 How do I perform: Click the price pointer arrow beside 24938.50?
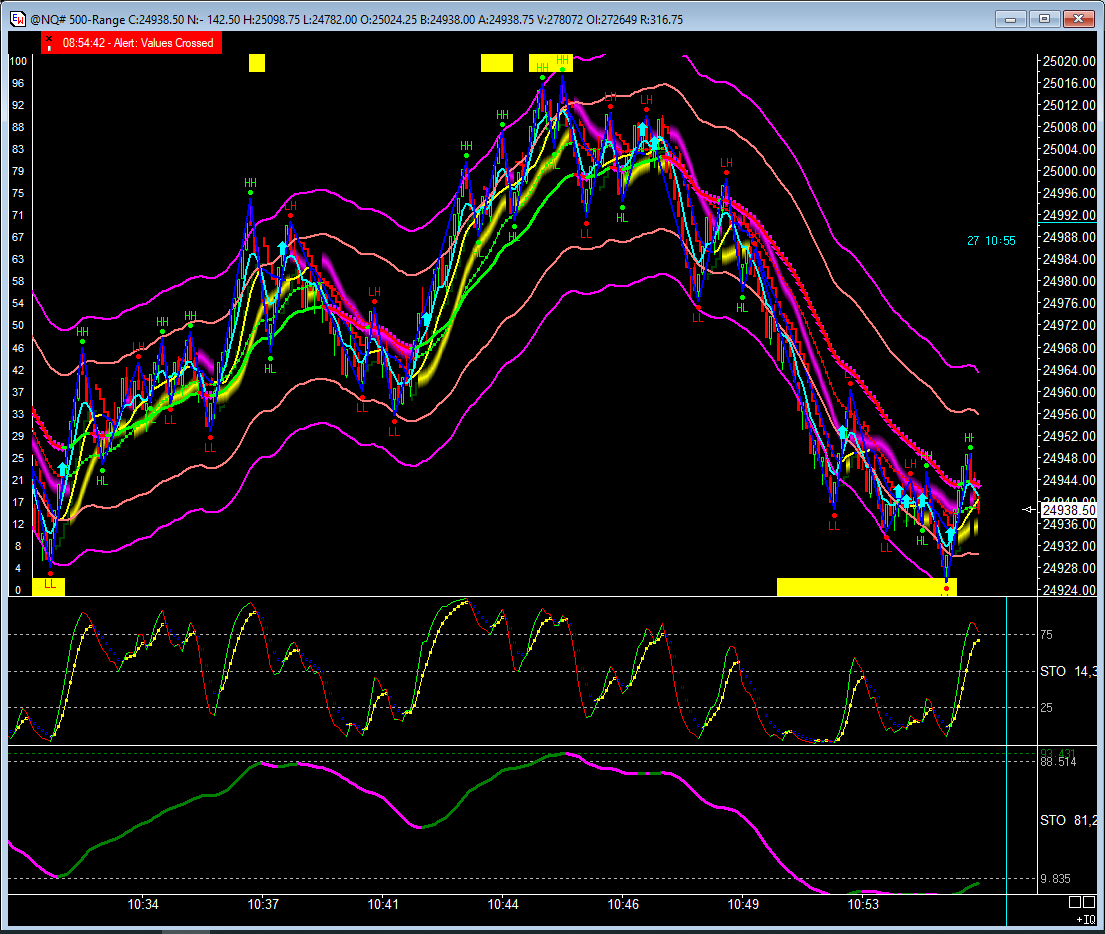[1029, 510]
